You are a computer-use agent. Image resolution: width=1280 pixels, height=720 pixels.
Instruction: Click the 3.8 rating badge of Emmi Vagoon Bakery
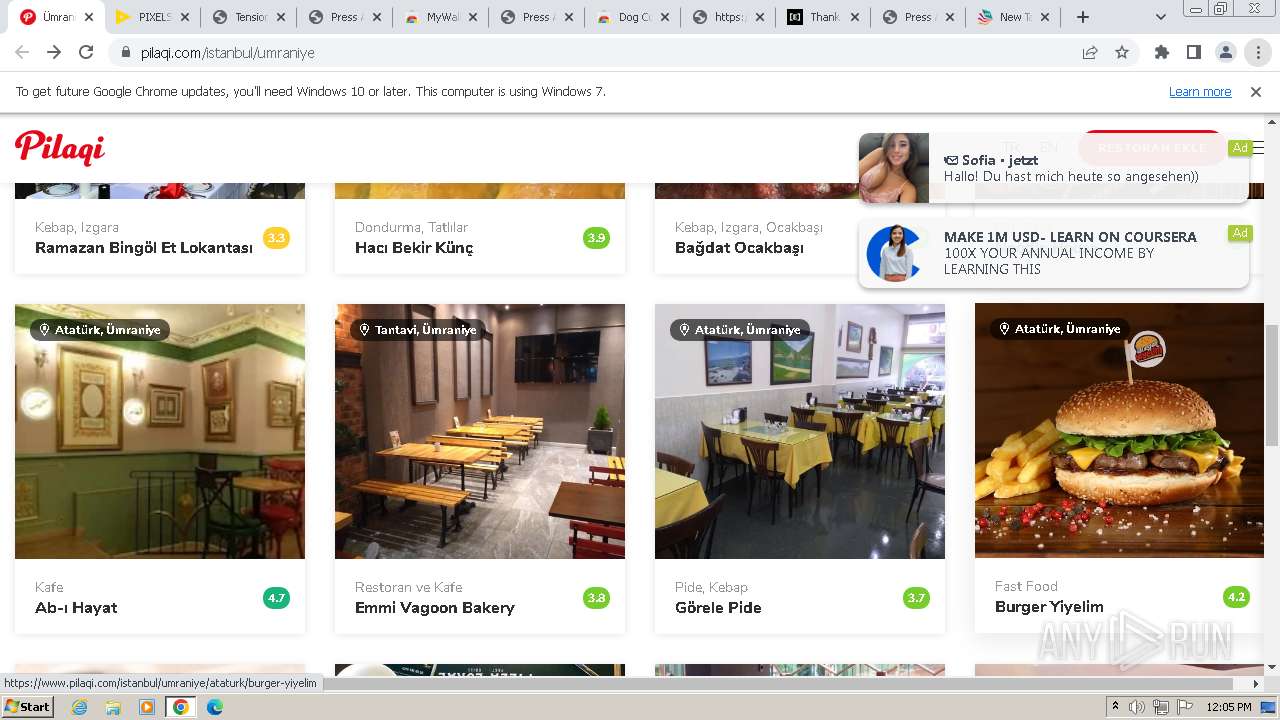596,598
